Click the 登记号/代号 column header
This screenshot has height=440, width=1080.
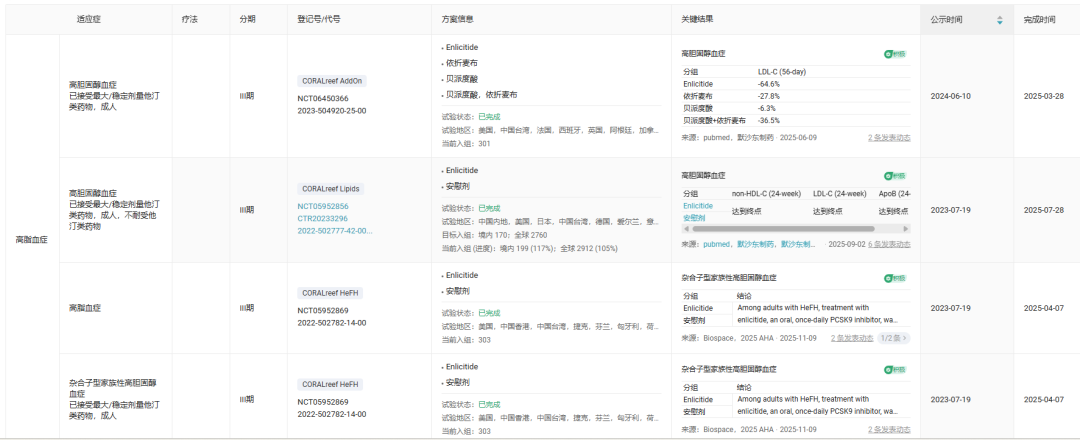pyautogui.click(x=319, y=20)
